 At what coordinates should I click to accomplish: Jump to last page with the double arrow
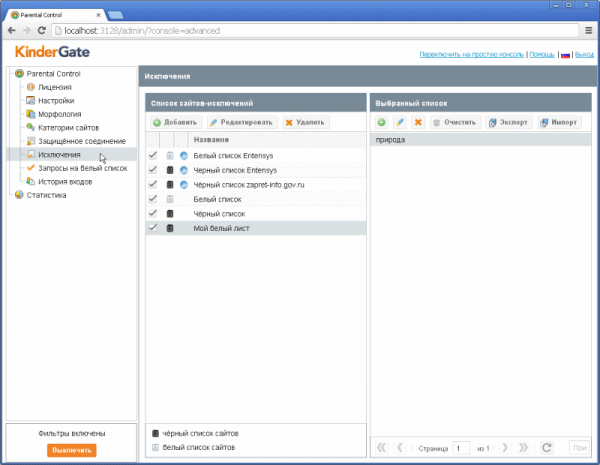point(524,448)
